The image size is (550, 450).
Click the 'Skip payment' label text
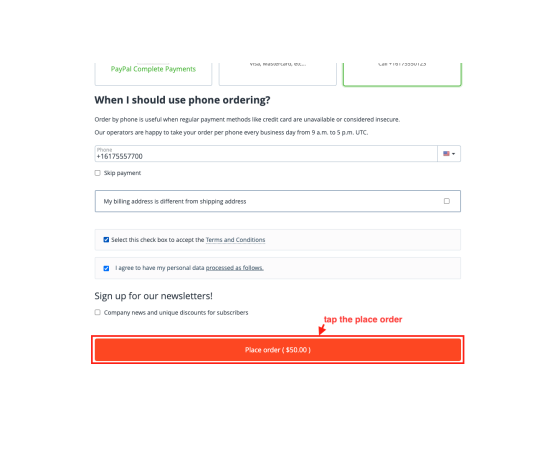coord(122,173)
